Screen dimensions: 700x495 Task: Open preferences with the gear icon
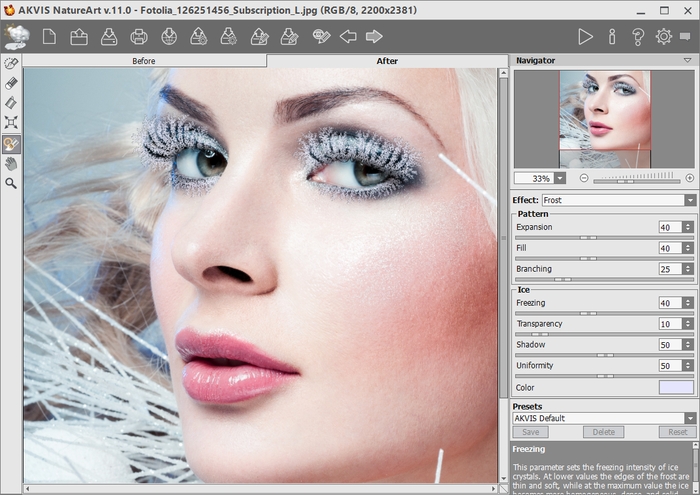(664, 37)
